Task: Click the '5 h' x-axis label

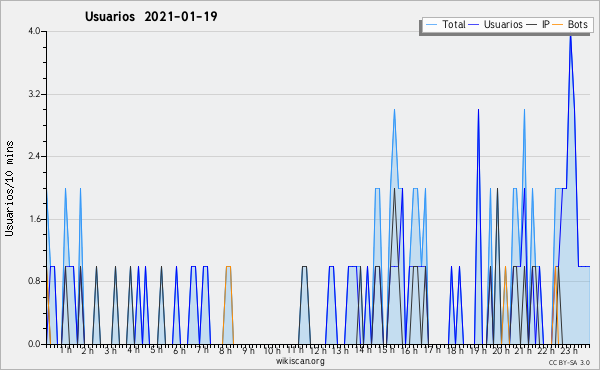Action: pyautogui.click(x=157, y=350)
